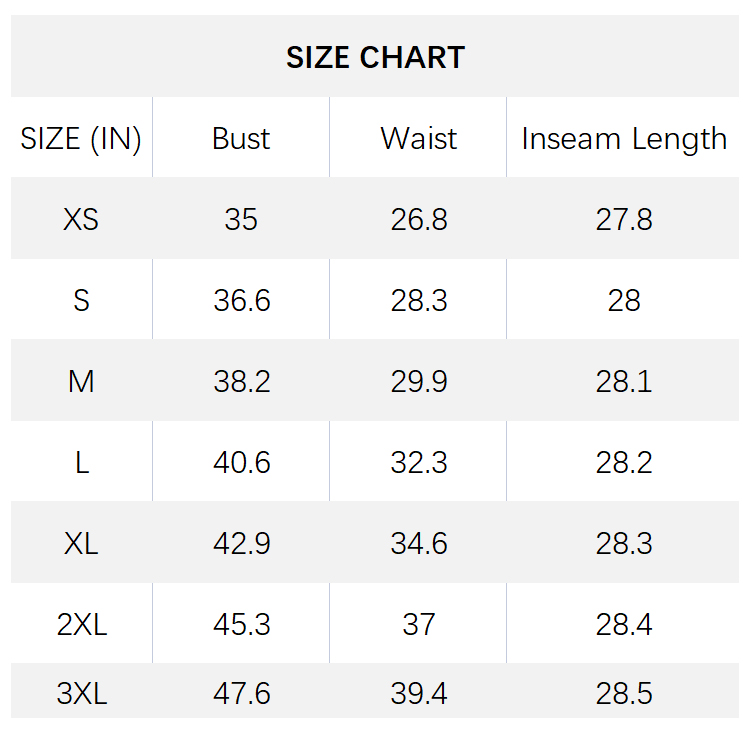Click the XS bust value 35

pos(241,219)
